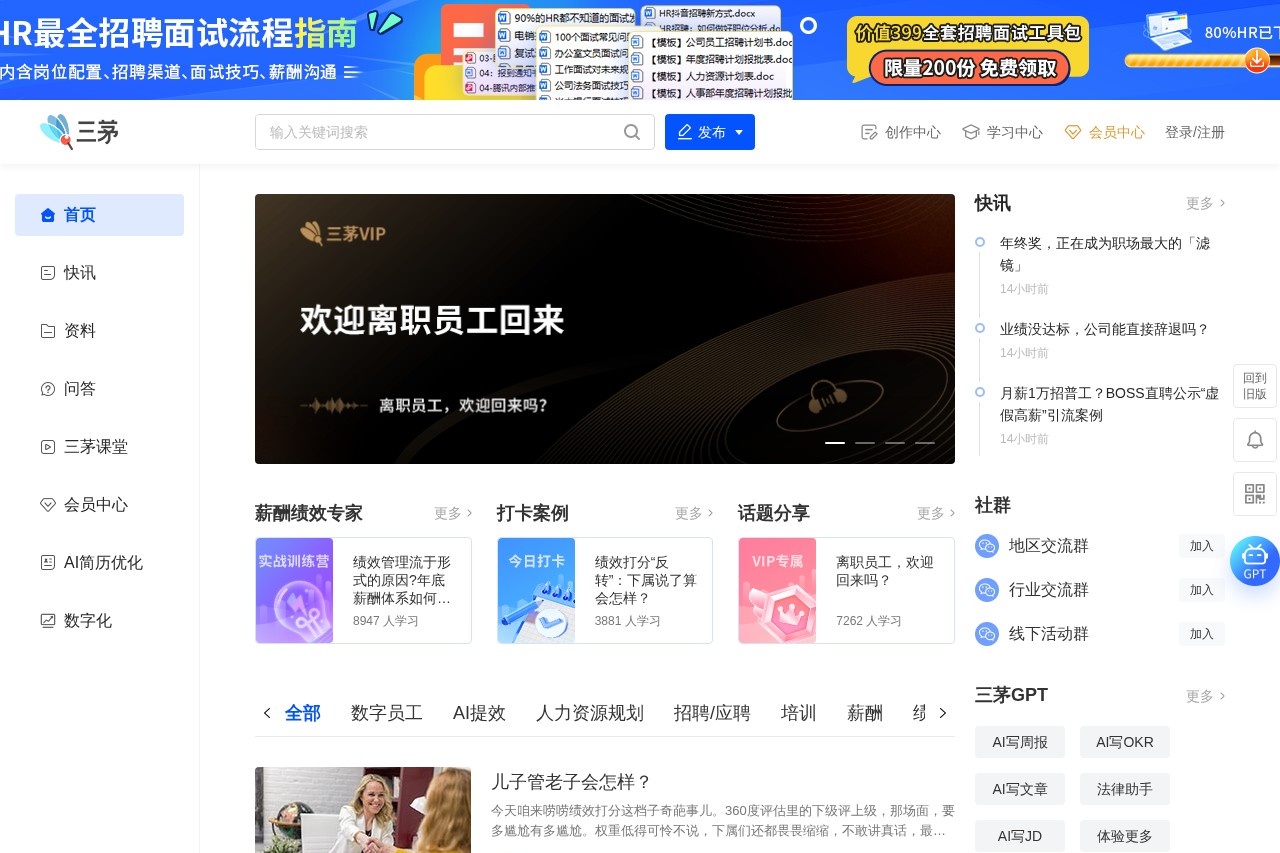The image size is (1280, 853).
Task: Click the 学习中心 graduation cap icon
Action: pos(970,132)
